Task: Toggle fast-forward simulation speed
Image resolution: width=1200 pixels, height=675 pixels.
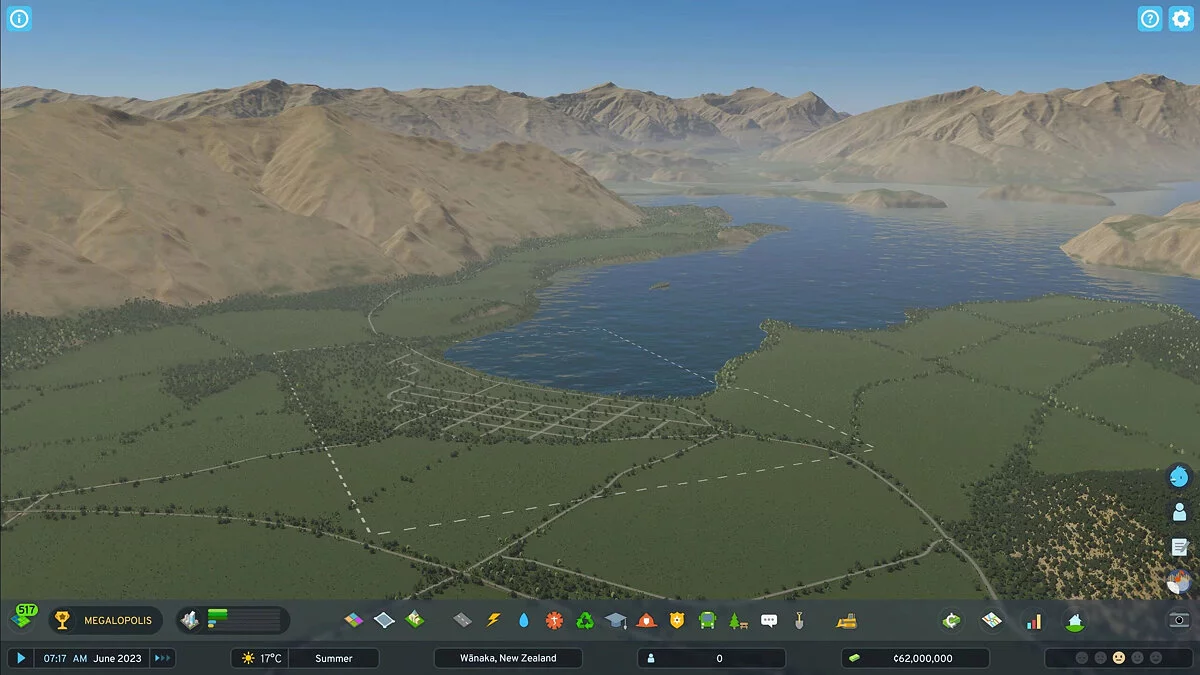Action: 161,658
